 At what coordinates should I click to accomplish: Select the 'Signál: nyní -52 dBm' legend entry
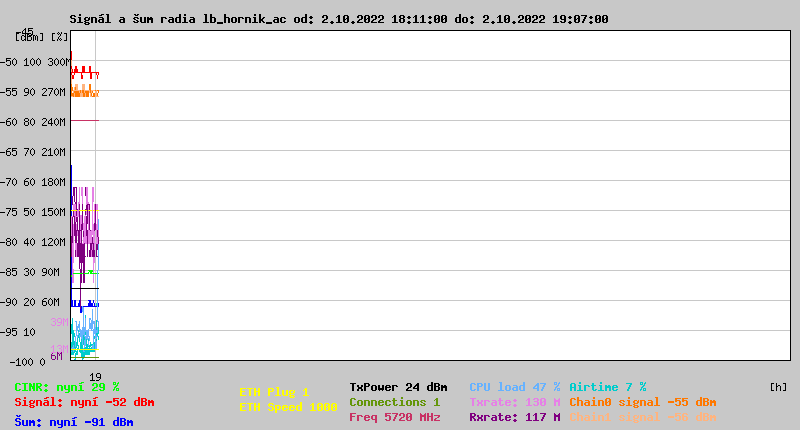click(84, 402)
